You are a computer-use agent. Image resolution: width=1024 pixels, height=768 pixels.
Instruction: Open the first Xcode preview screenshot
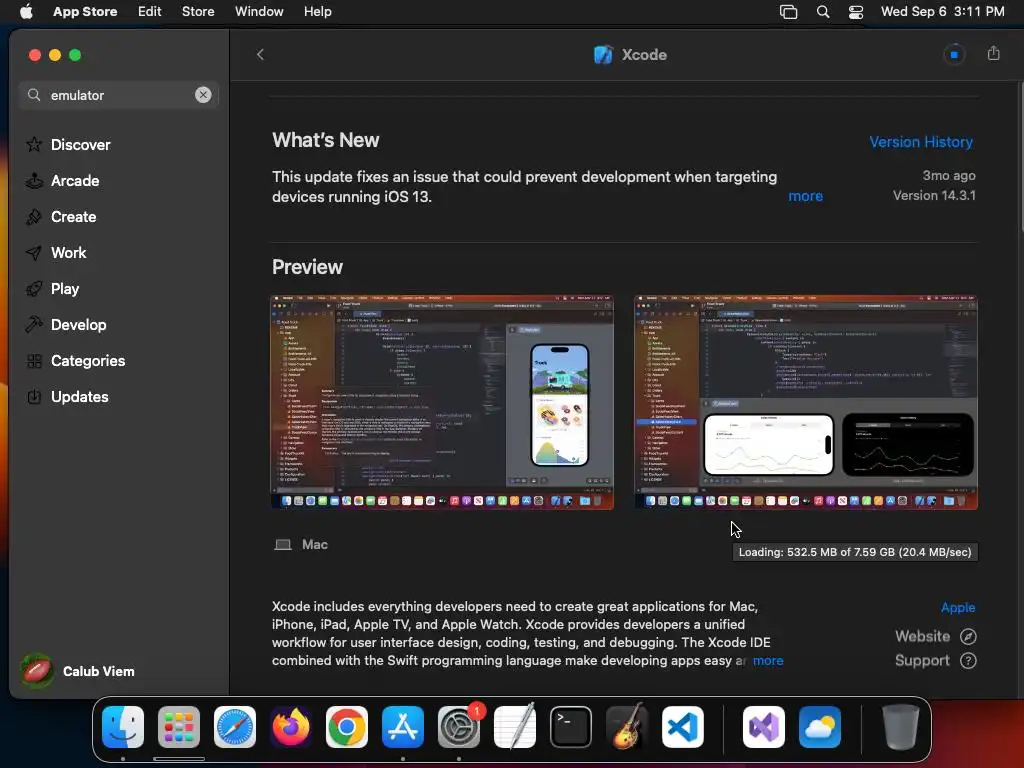click(x=442, y=402)
